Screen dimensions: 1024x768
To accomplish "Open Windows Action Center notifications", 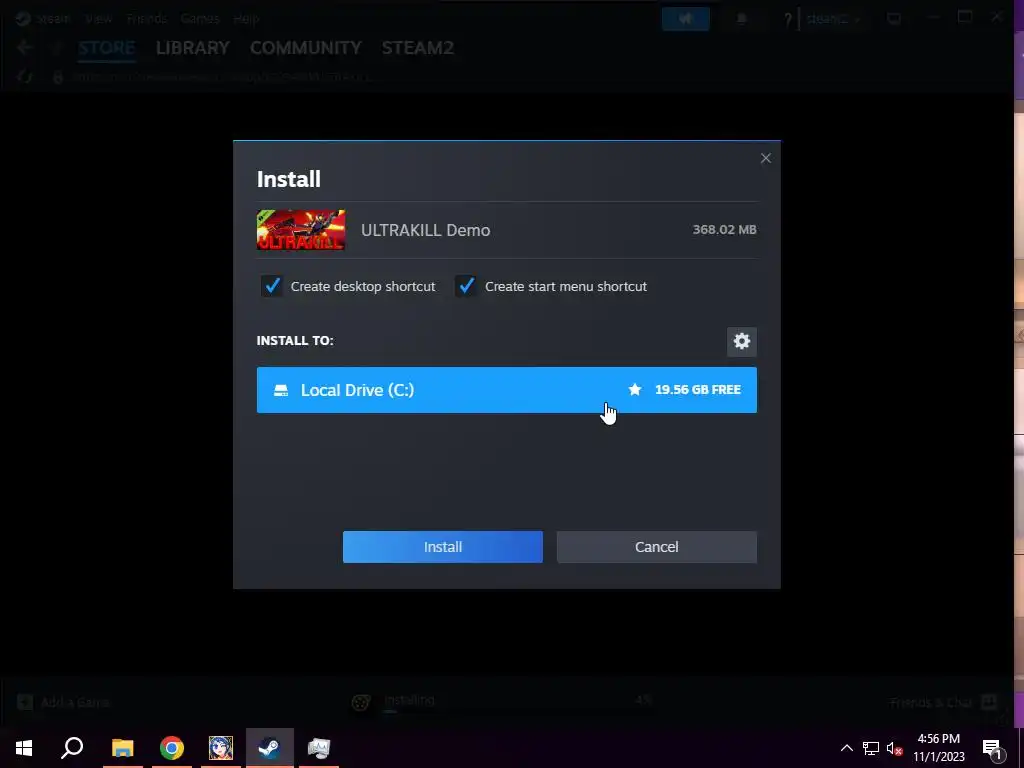I will click(992, 748).
